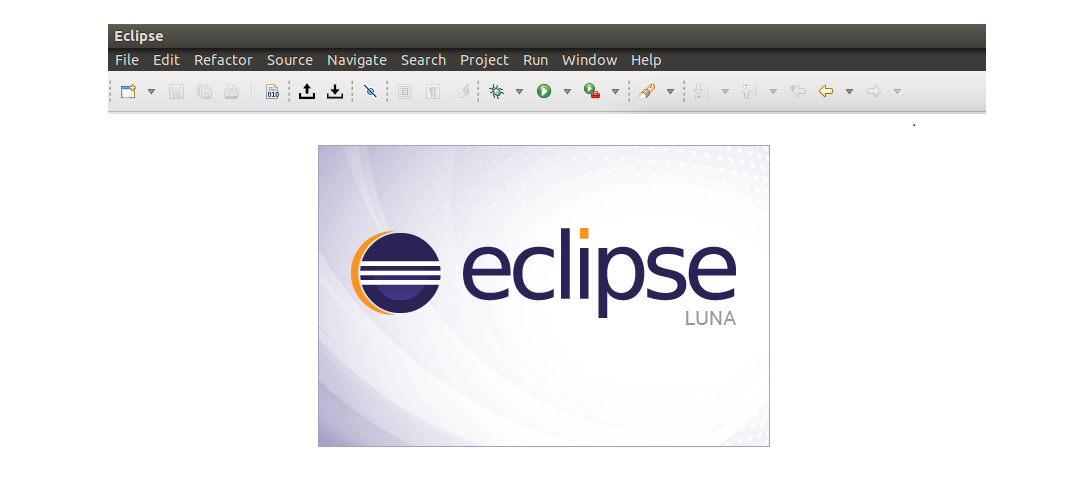
Task: Toggle block selection mode icon
Action: point(405,91)
